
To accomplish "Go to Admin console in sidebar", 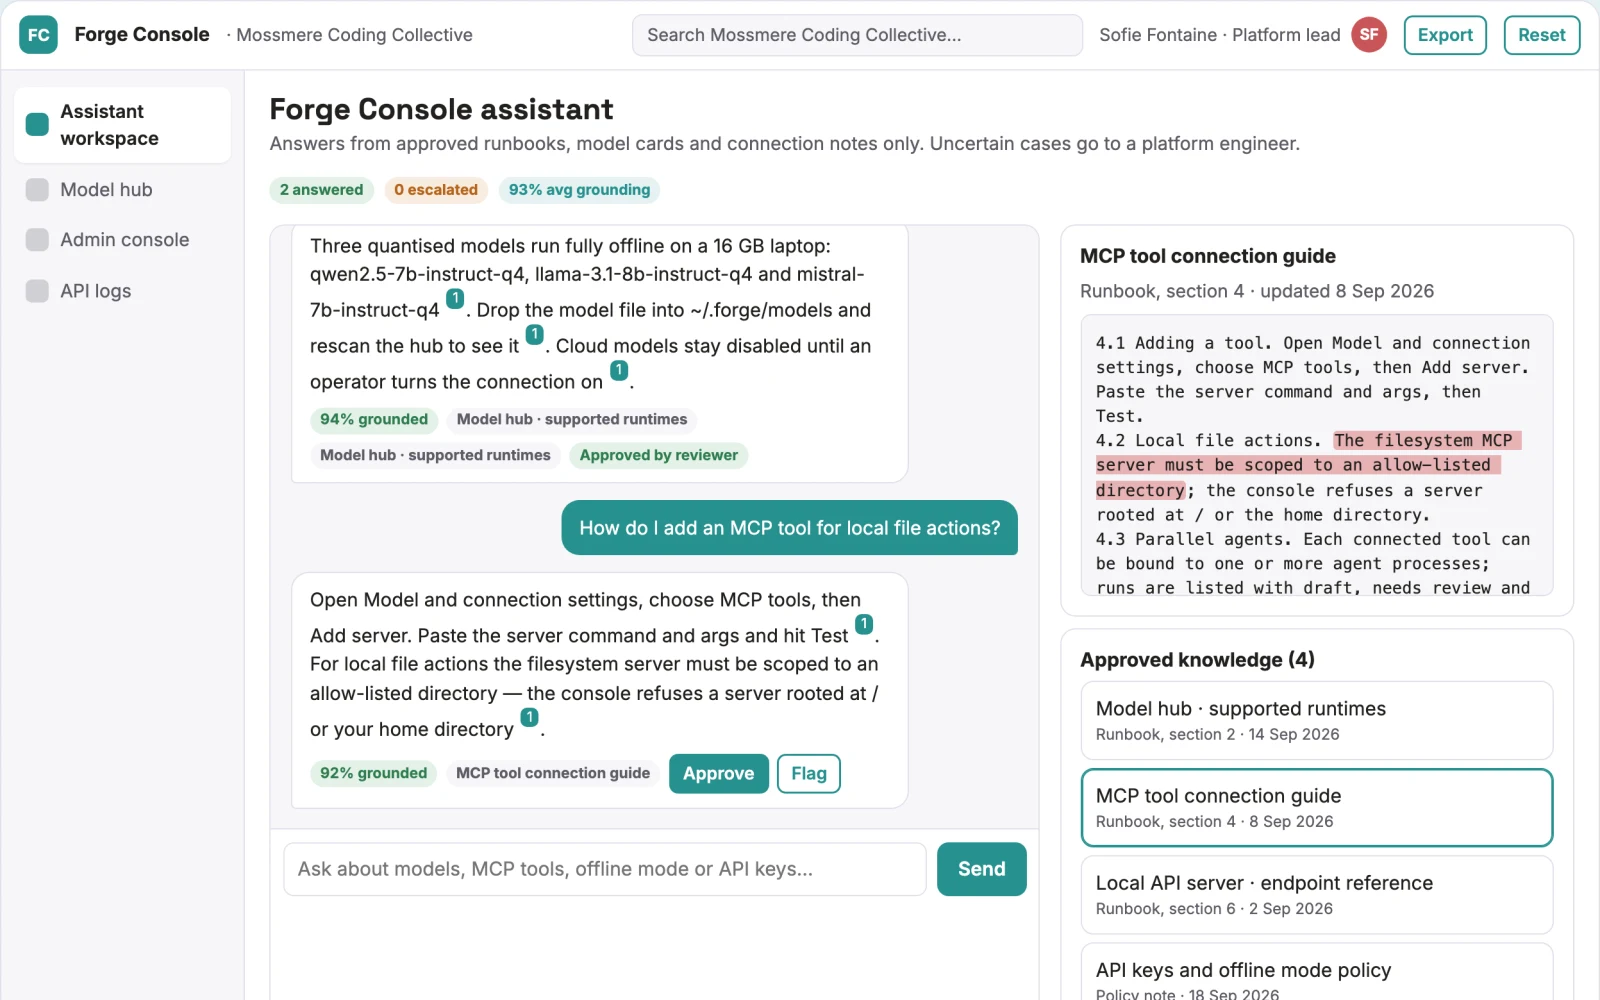I will pos(122,240).
